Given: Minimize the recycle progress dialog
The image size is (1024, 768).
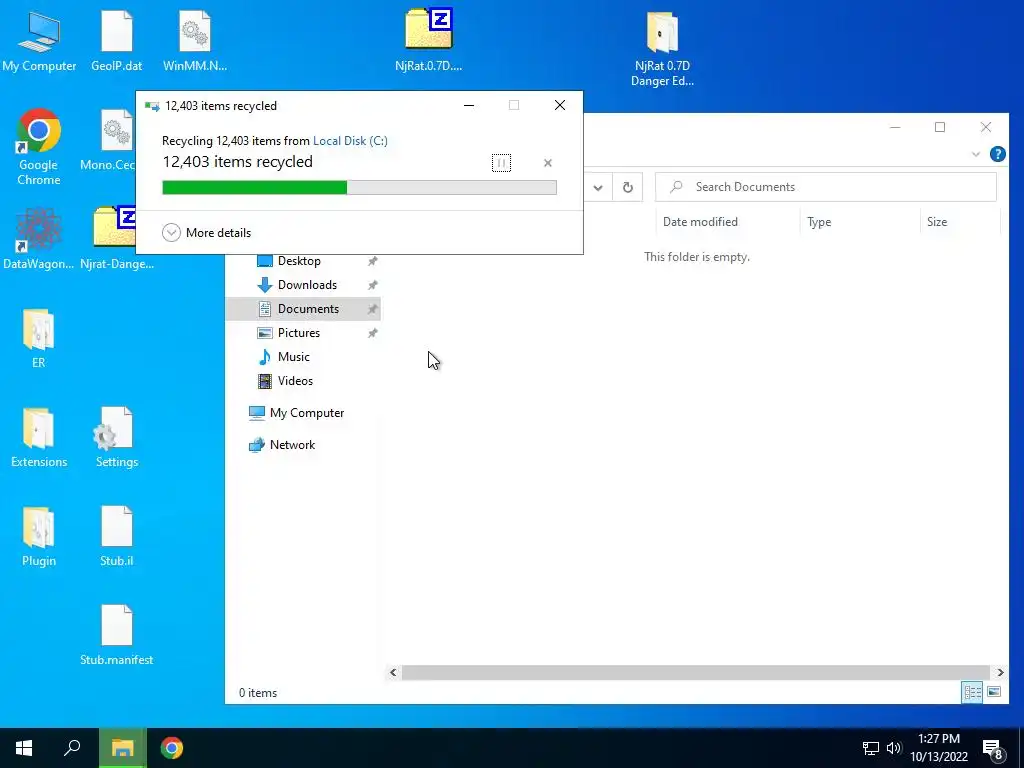Looking at the screenshot, I should click(x=469, y=105).
